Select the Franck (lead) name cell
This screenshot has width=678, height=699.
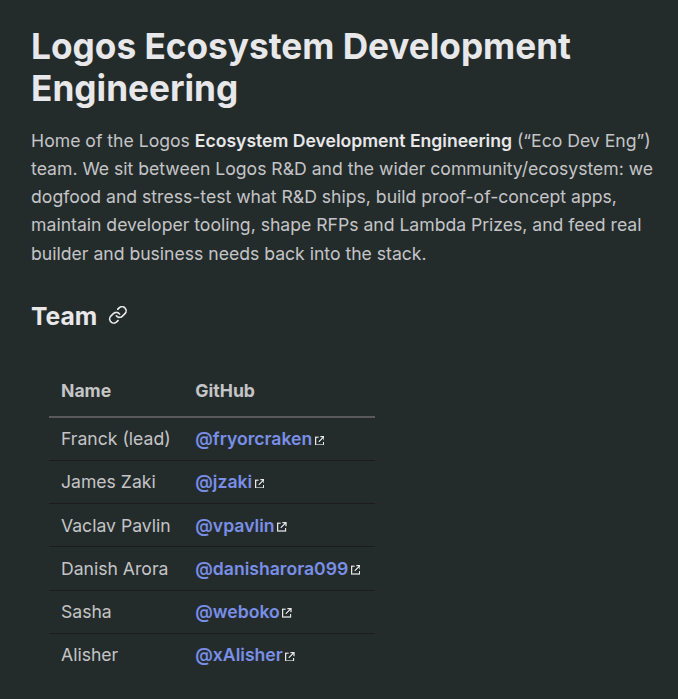point(115,439)
